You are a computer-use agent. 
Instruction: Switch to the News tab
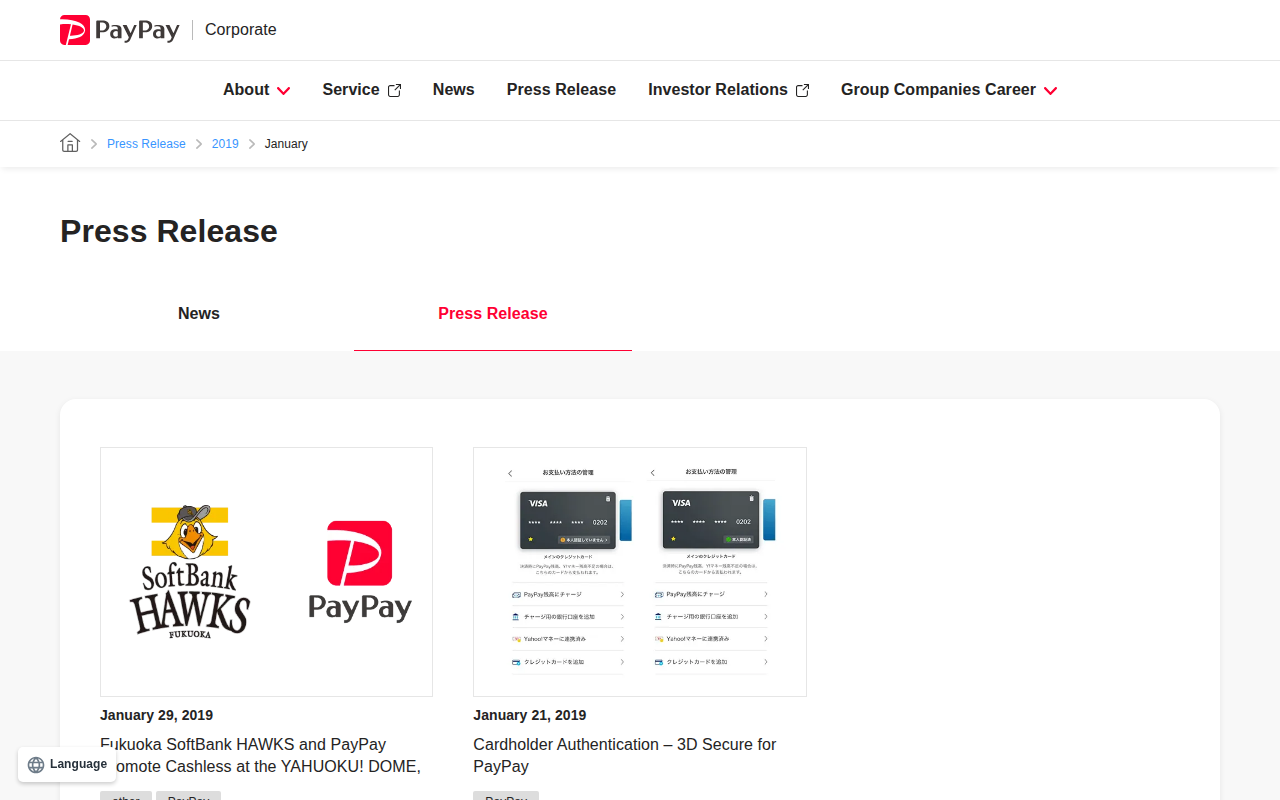pyautogui.click(x=199, y=314)
